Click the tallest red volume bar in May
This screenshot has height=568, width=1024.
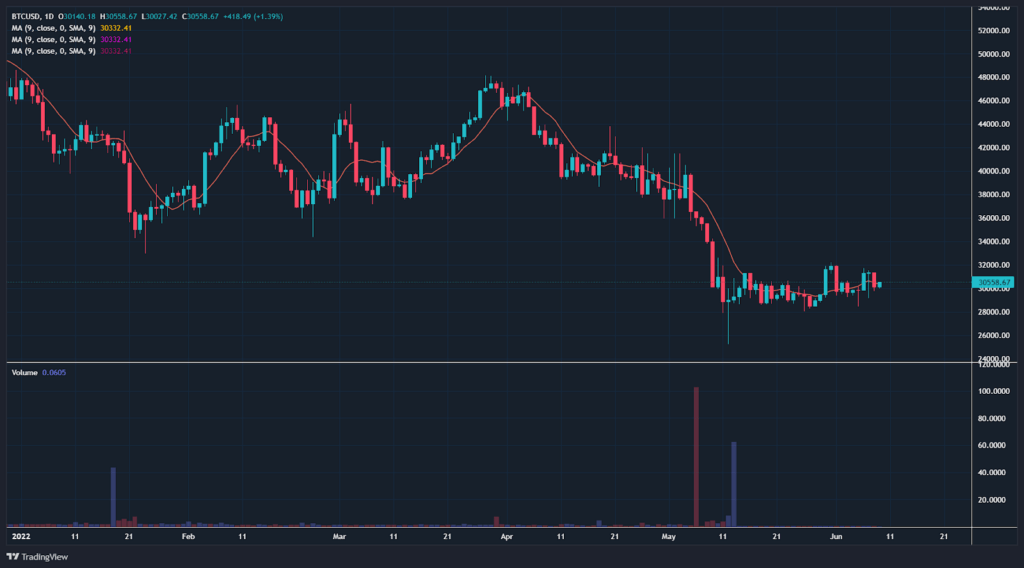point(696,457)
